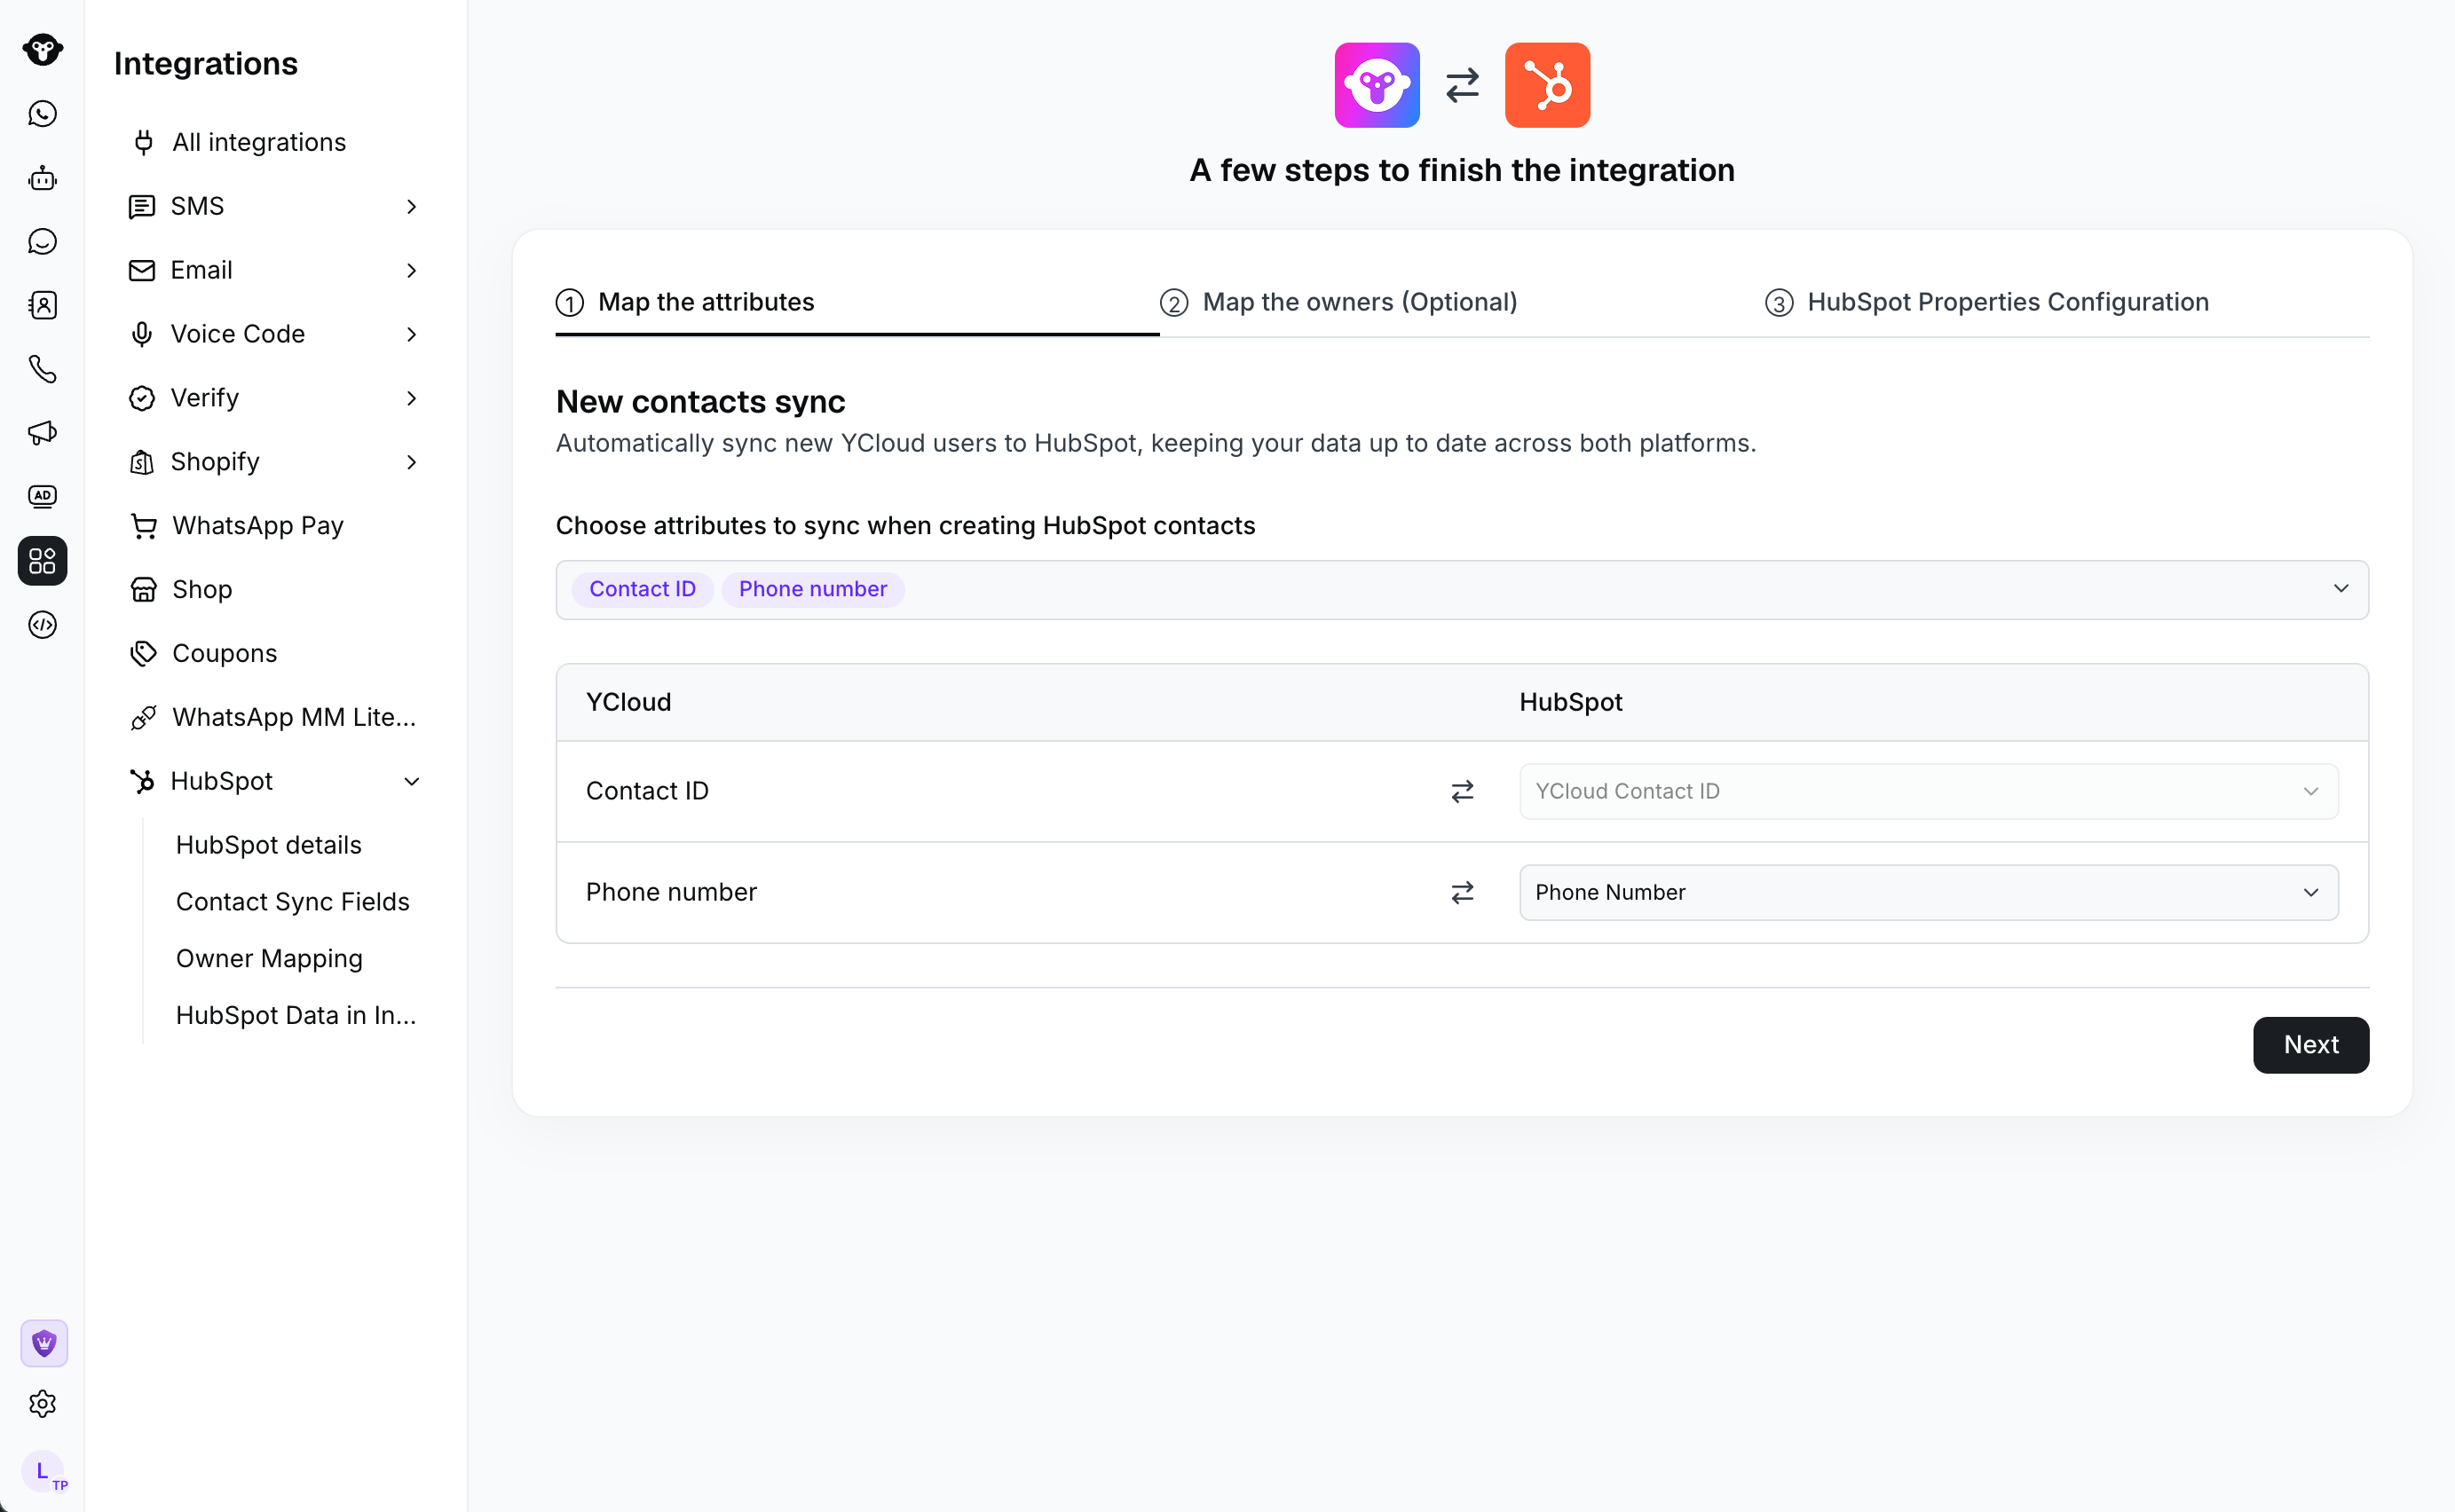Open HubSpot details page
This screenshot has width=2455, height=1512.
(x=268, y=845)
